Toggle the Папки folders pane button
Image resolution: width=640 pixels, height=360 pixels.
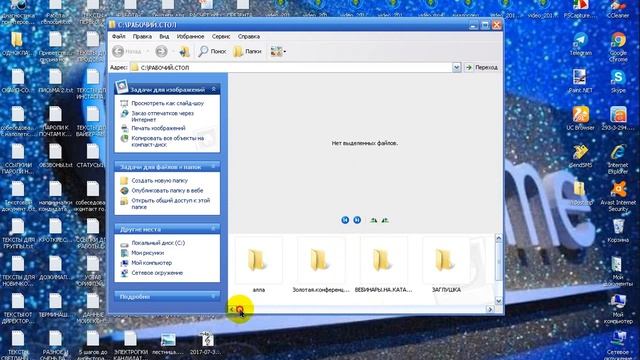tap(247, 51)
